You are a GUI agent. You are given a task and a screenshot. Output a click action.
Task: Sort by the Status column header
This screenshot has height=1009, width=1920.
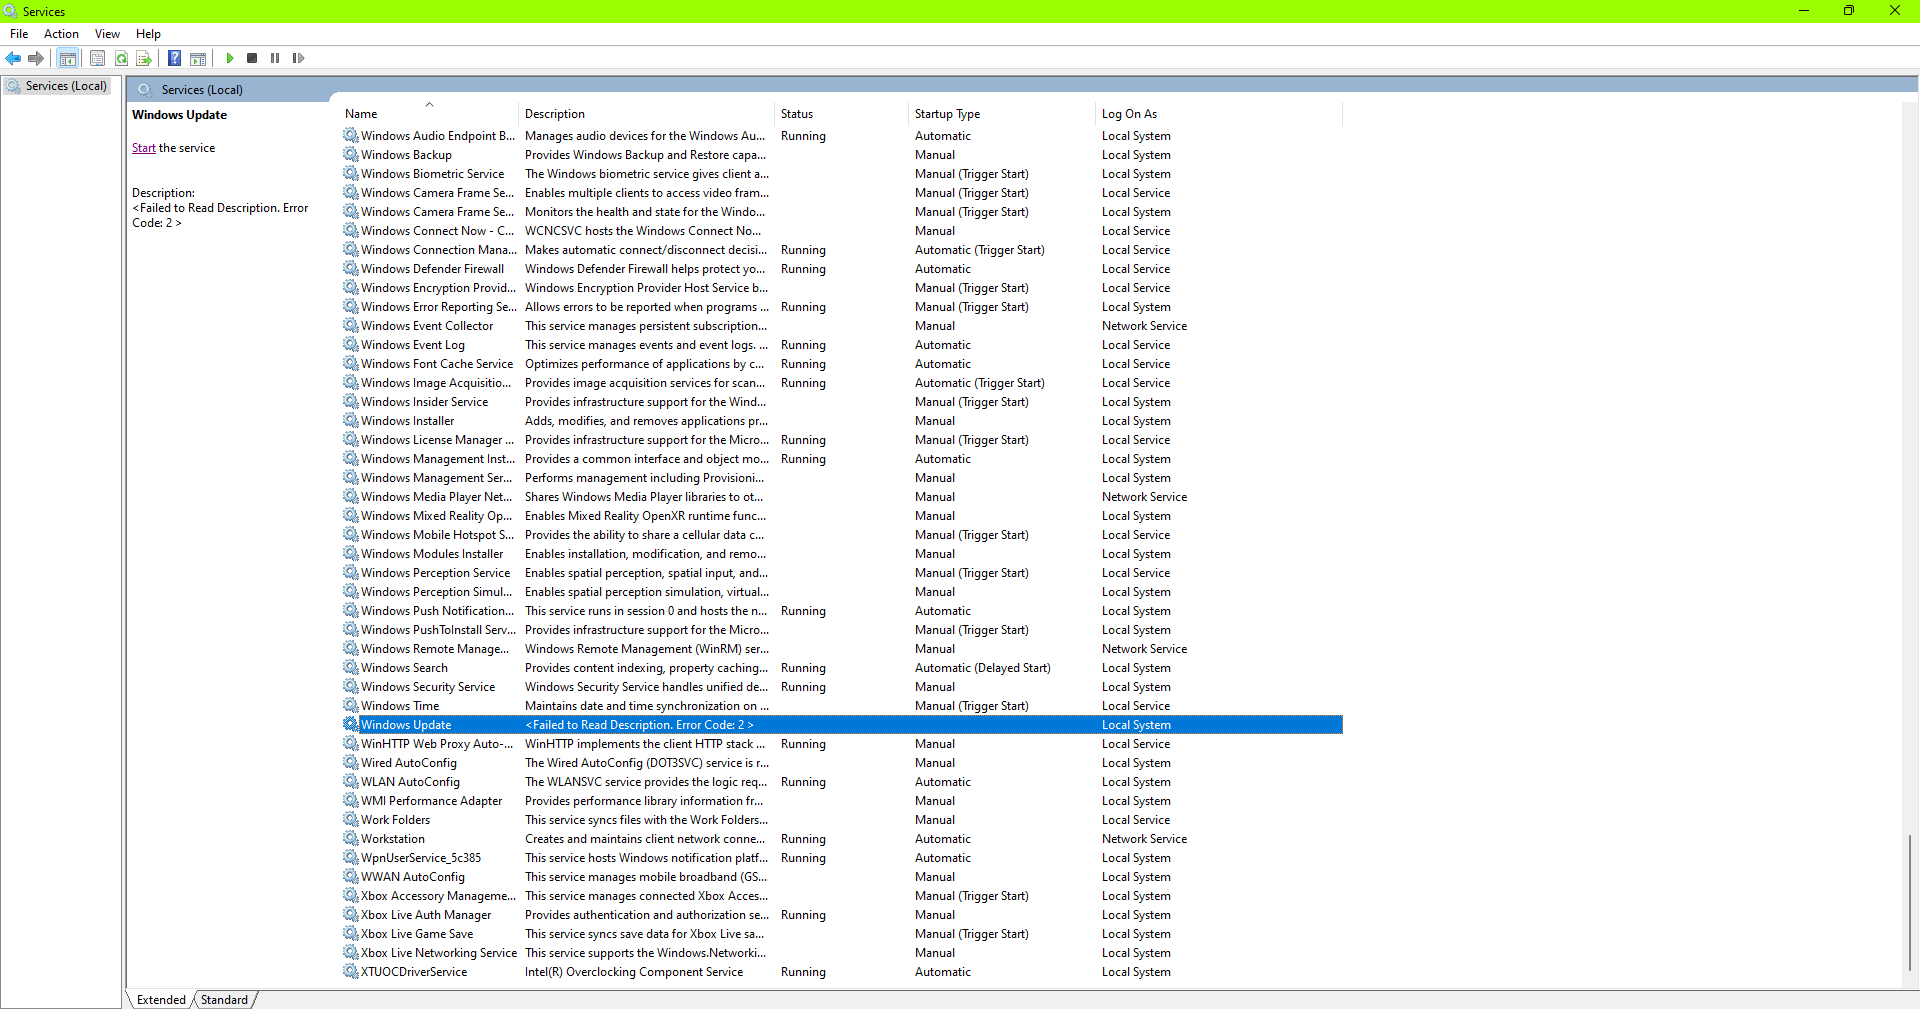pyautogui.click(x=842, y=114)
